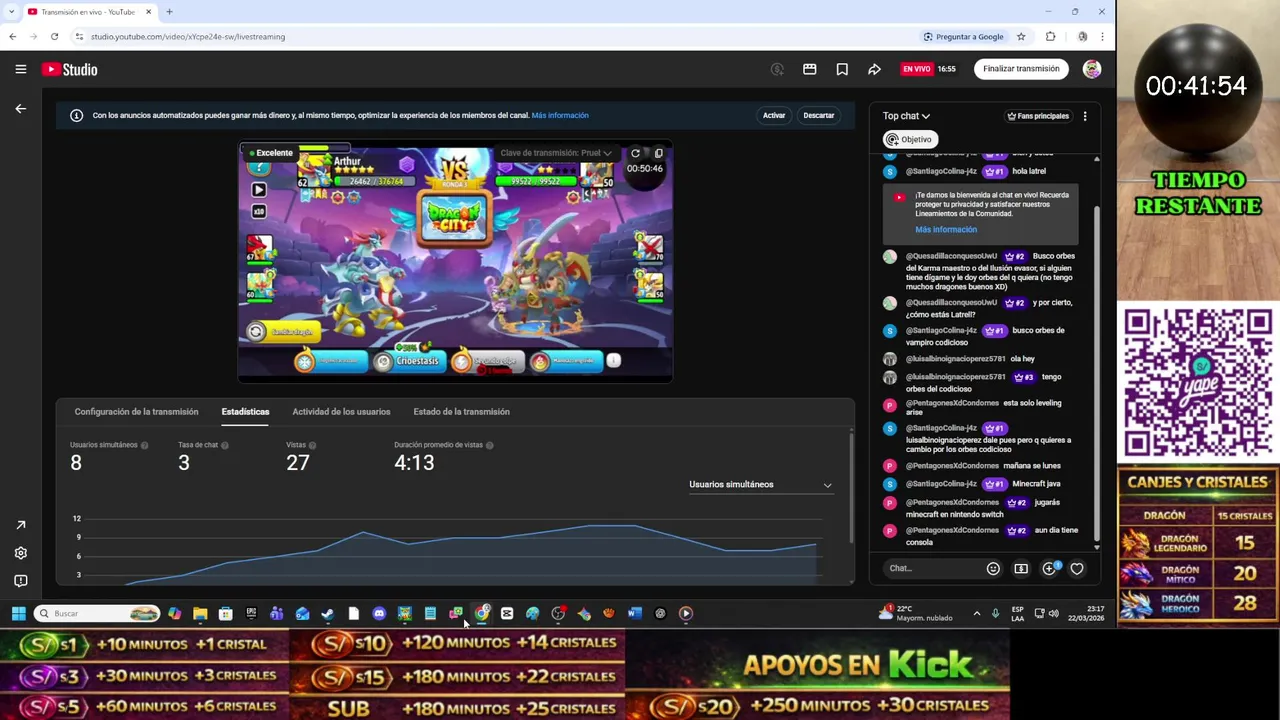This screenshot has width=1280, height=720.
Task: Open the monetization dollar icon in header
Action: [777, 69]
